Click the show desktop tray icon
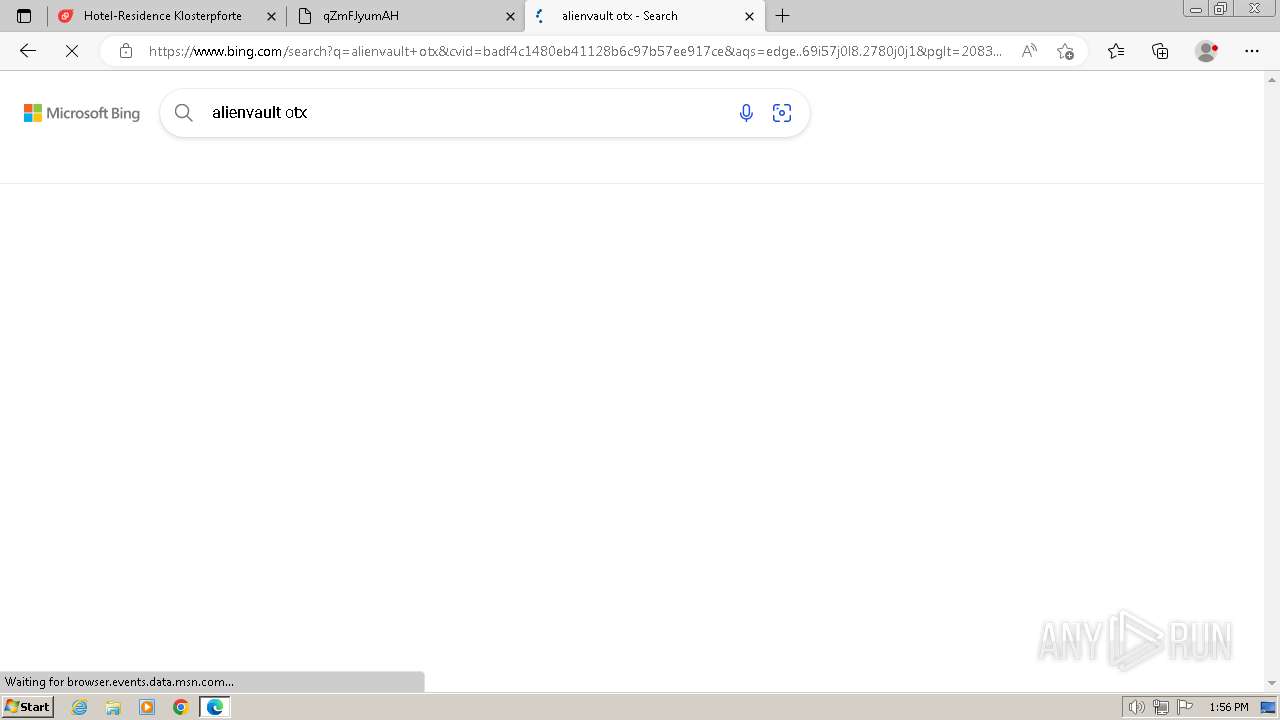 [1268, 707]
